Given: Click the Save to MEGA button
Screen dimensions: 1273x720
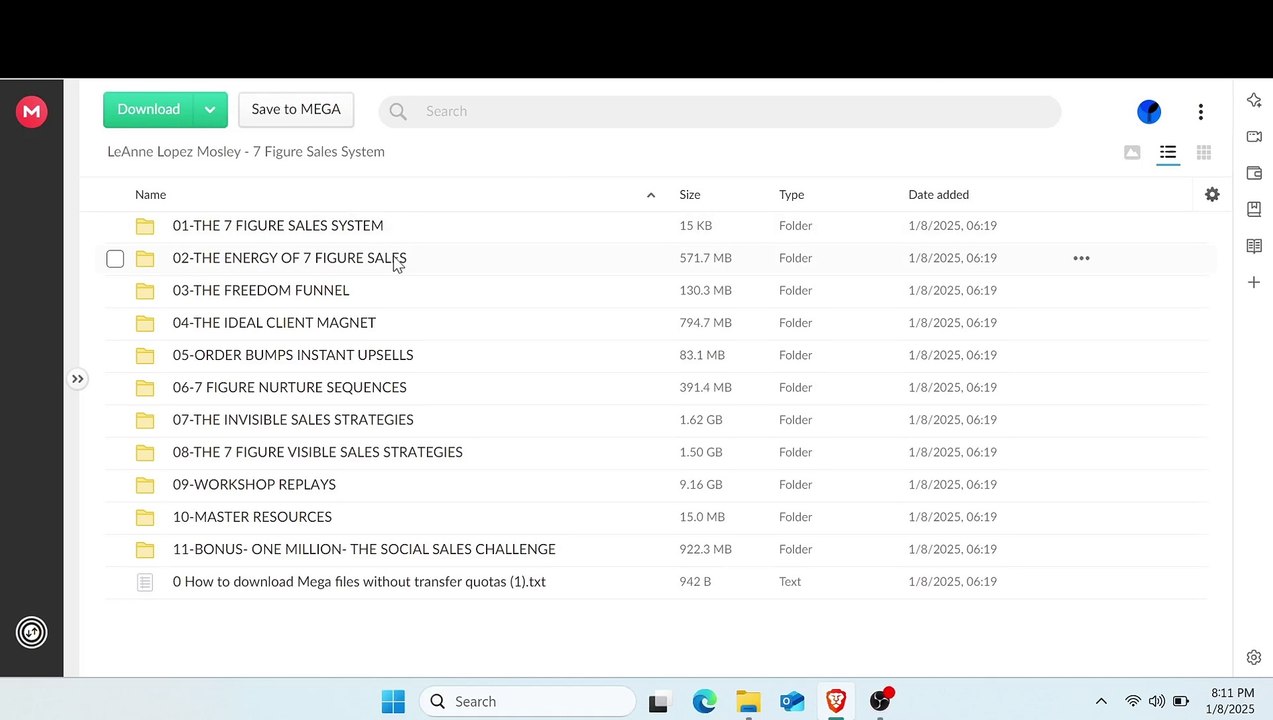Looking at the screenshot, I should click(x=296, y=110).
